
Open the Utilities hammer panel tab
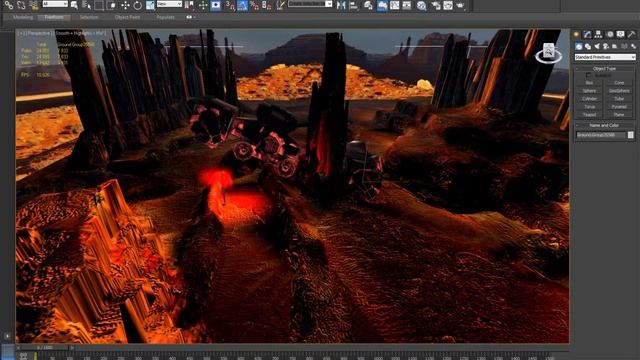pos(631,34)
